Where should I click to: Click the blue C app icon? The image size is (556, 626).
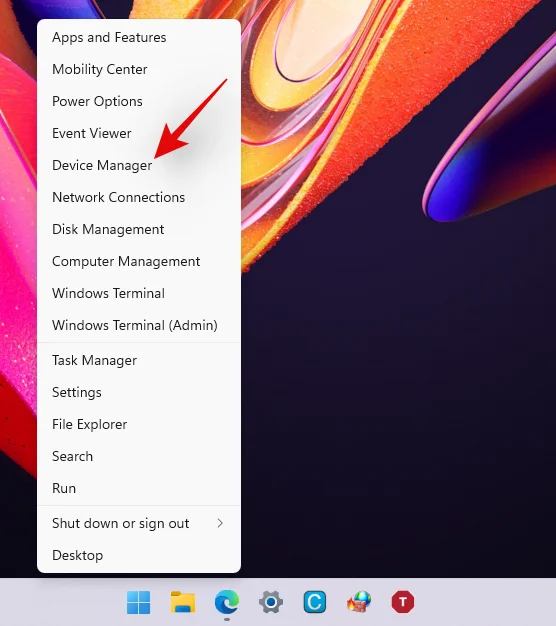315,602
